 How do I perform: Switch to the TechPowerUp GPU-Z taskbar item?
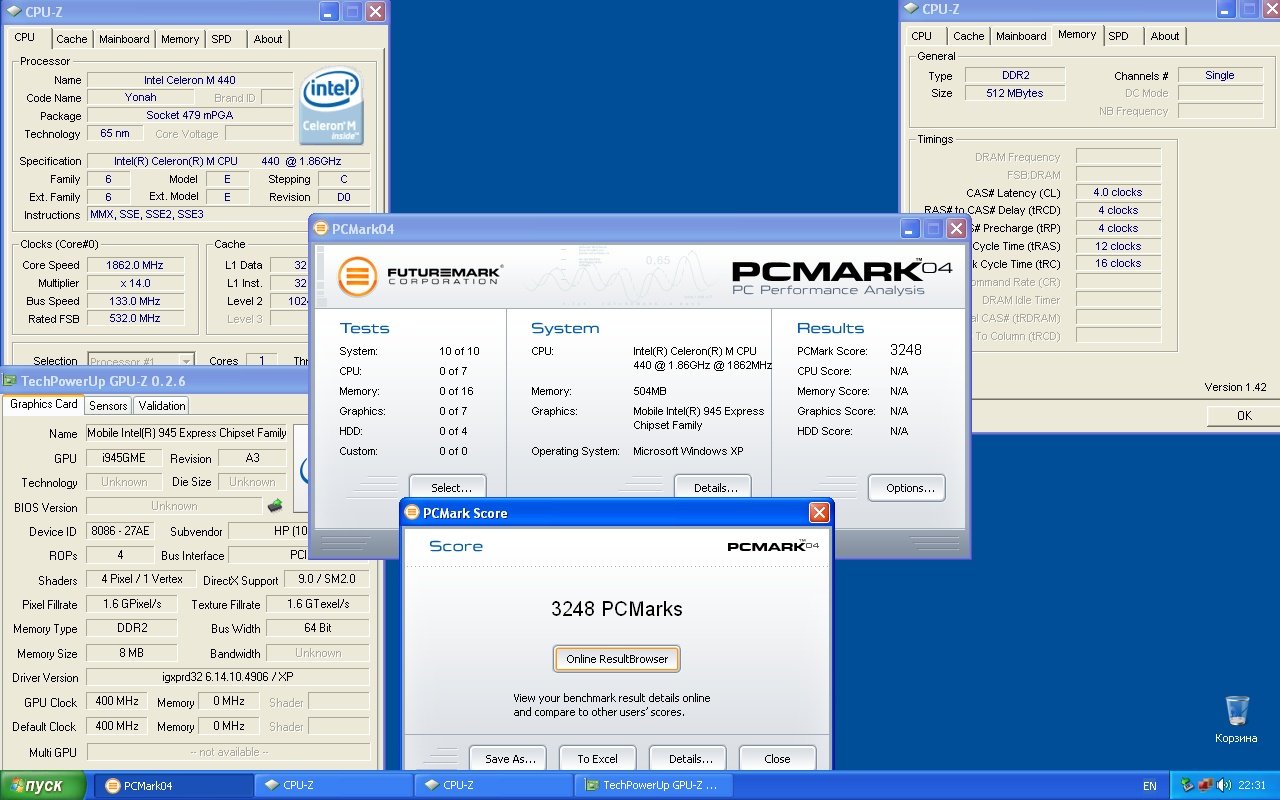tap(652, 785)
